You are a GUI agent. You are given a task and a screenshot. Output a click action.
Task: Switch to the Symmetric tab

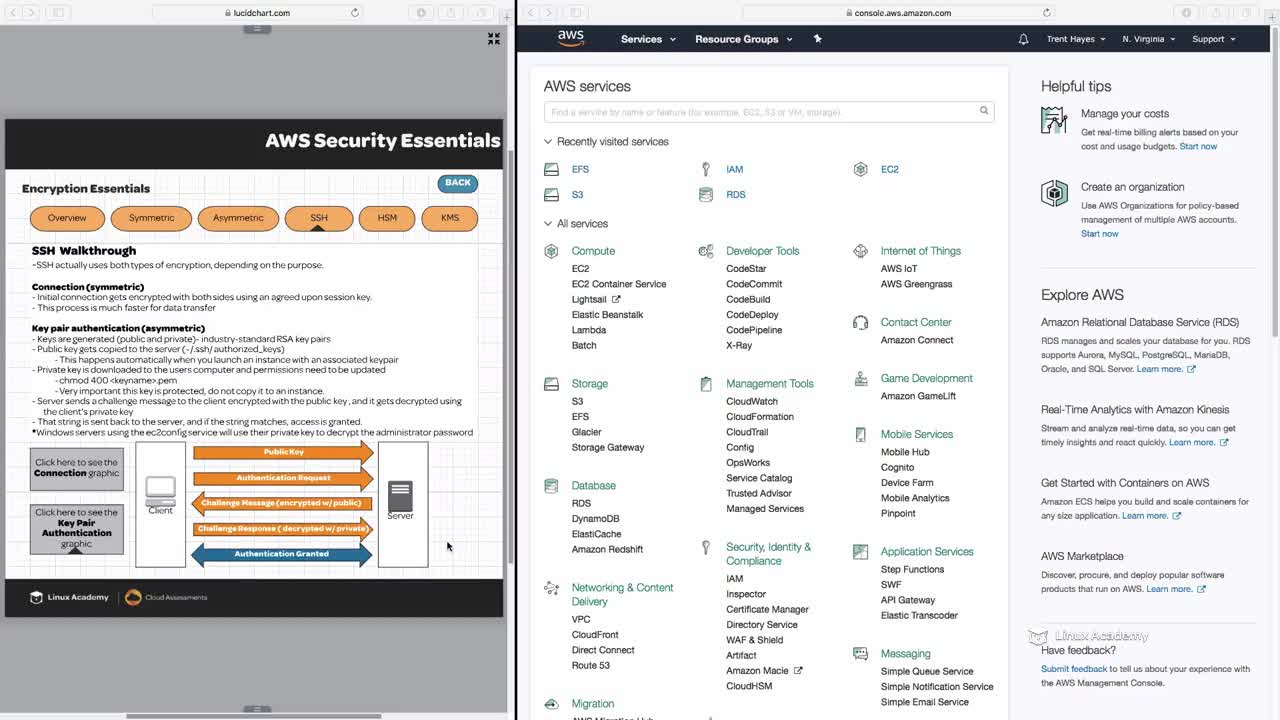[151, 218]
